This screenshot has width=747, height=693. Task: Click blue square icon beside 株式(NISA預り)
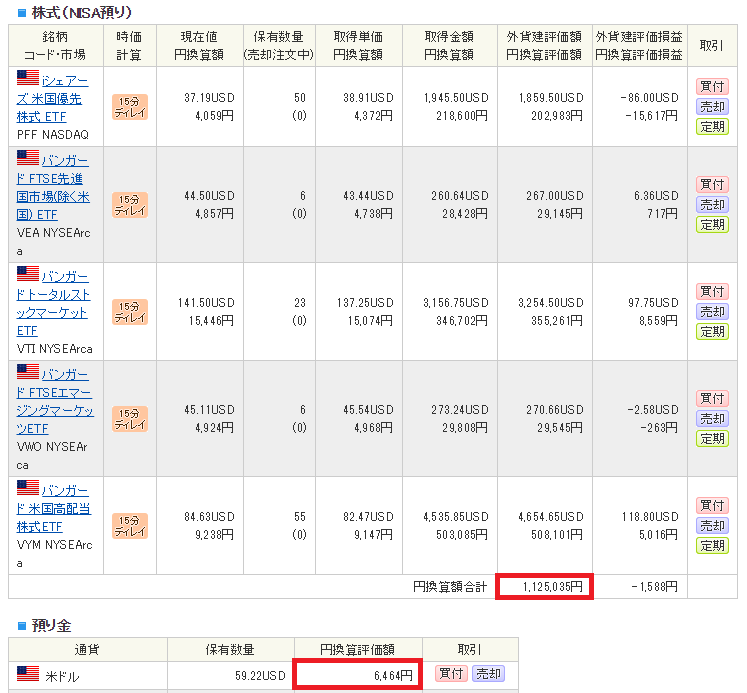coord(21,13)
